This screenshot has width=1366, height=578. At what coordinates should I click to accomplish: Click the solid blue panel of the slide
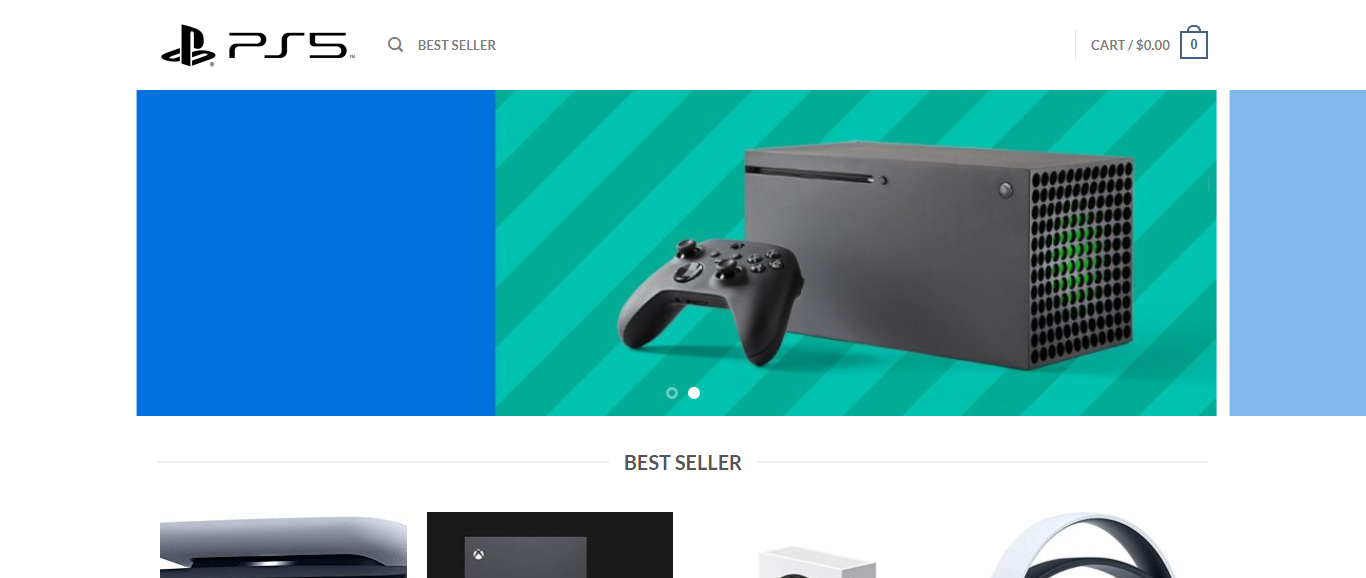click(316, 253)
